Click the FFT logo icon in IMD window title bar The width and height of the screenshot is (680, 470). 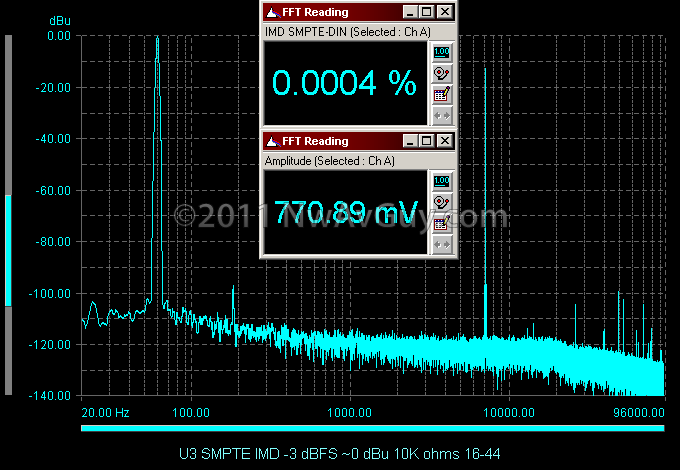[x=273, y=12]
